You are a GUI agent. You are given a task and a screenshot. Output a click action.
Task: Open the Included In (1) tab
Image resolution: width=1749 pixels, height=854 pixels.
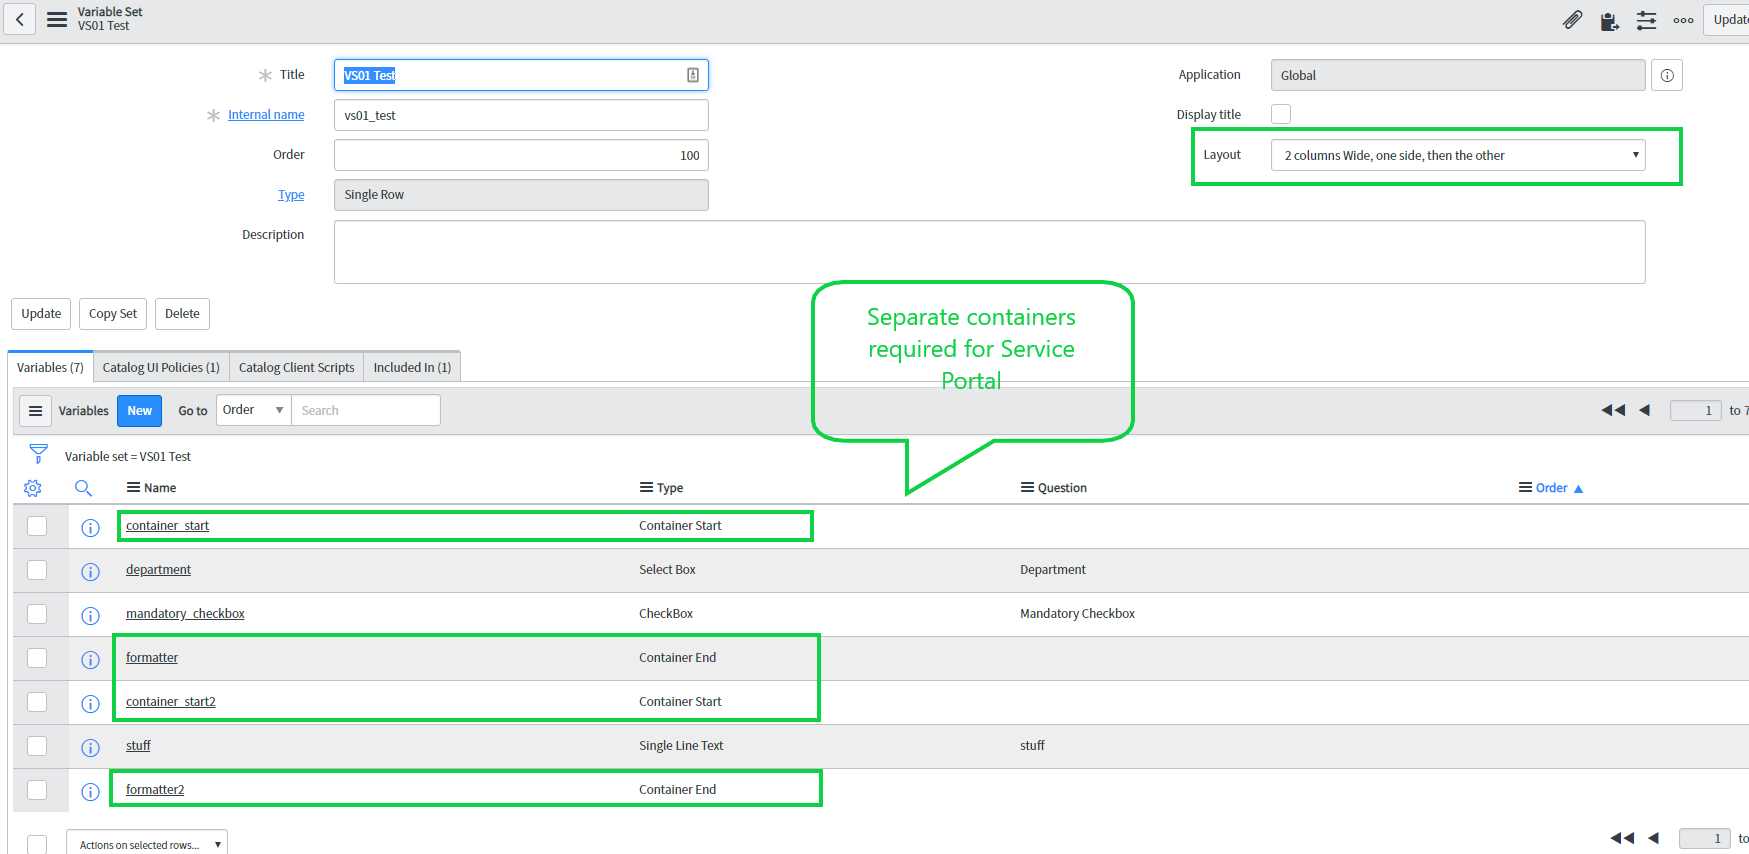(412, 367)
